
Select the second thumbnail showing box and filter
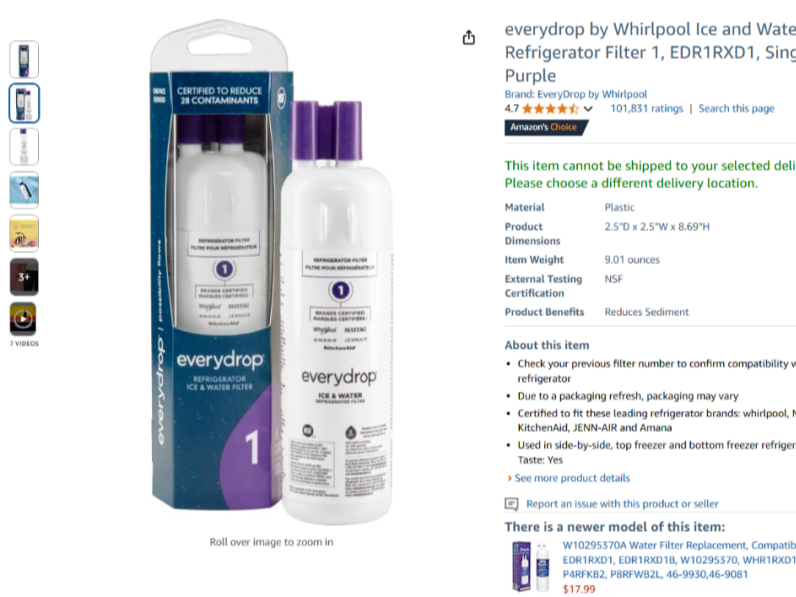(24, 103)
